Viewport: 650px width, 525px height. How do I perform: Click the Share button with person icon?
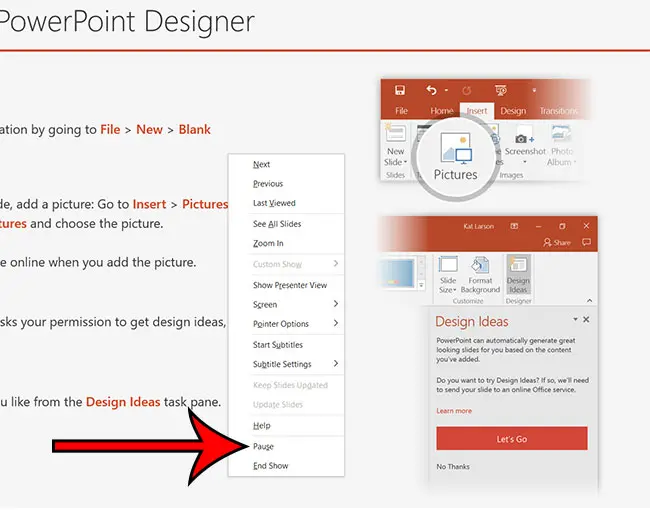coord(557,243)
